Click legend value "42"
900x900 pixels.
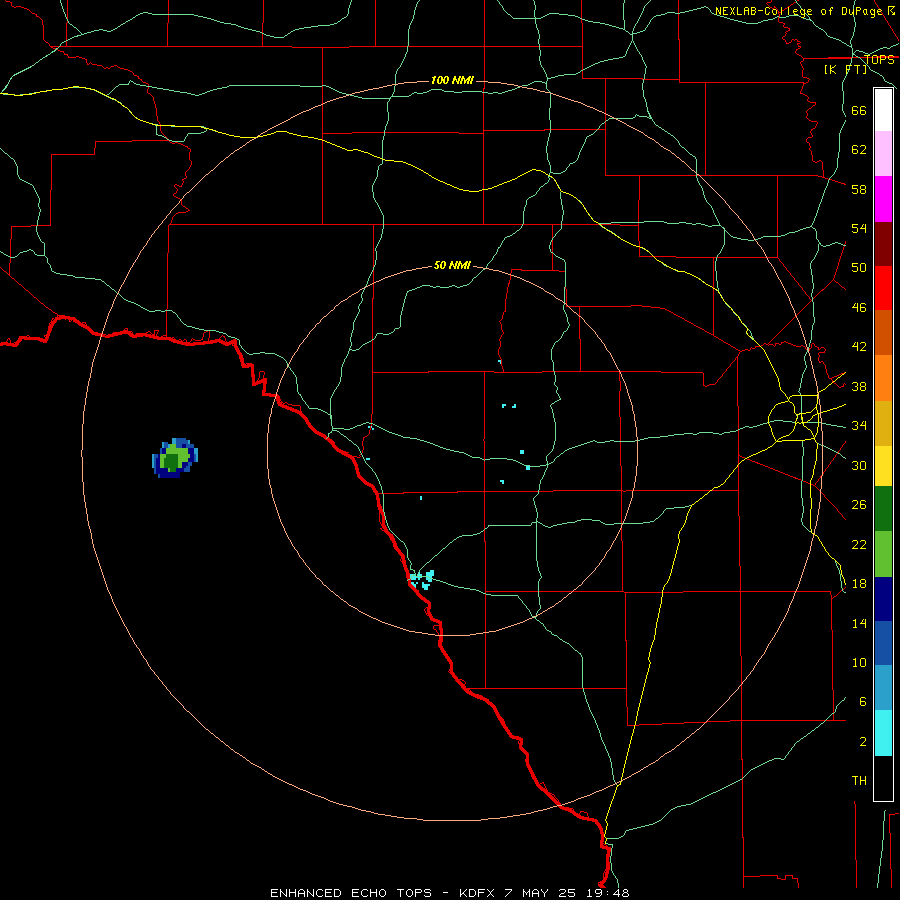(859, 347)
